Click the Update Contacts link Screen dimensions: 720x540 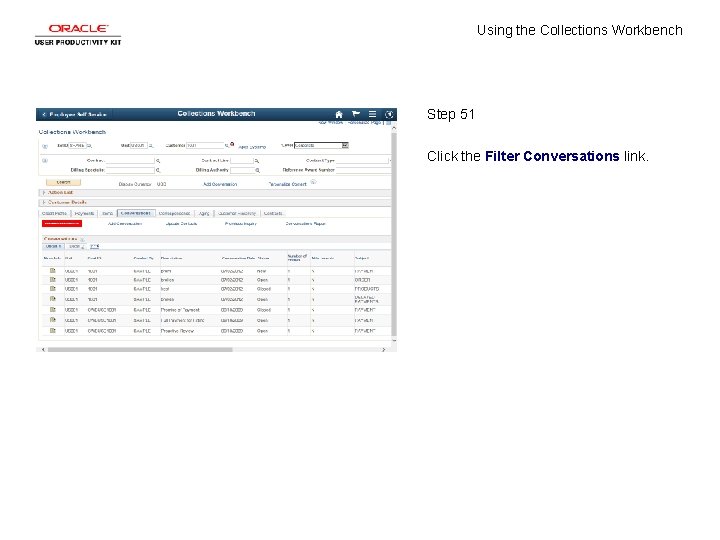[x=181, y=224]
